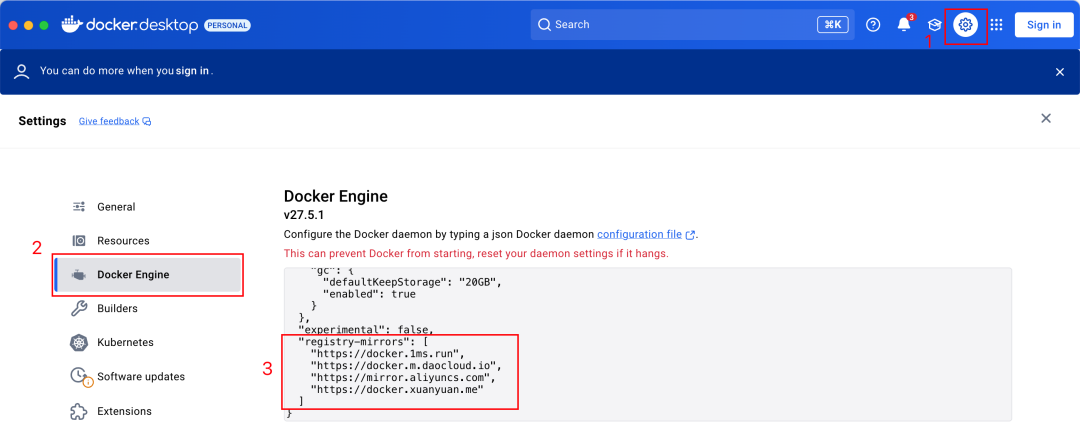Click the Docker whale logo
This screenshot has height=448, width=1080.
tap(71, 24)
